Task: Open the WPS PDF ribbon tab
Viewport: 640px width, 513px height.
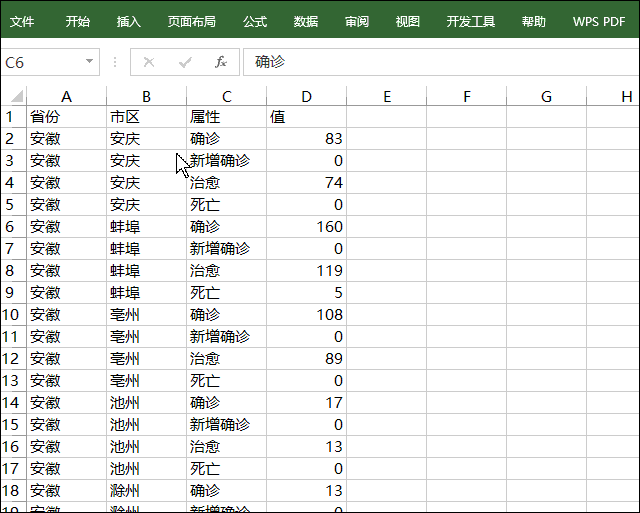Action: click(599, 21)
